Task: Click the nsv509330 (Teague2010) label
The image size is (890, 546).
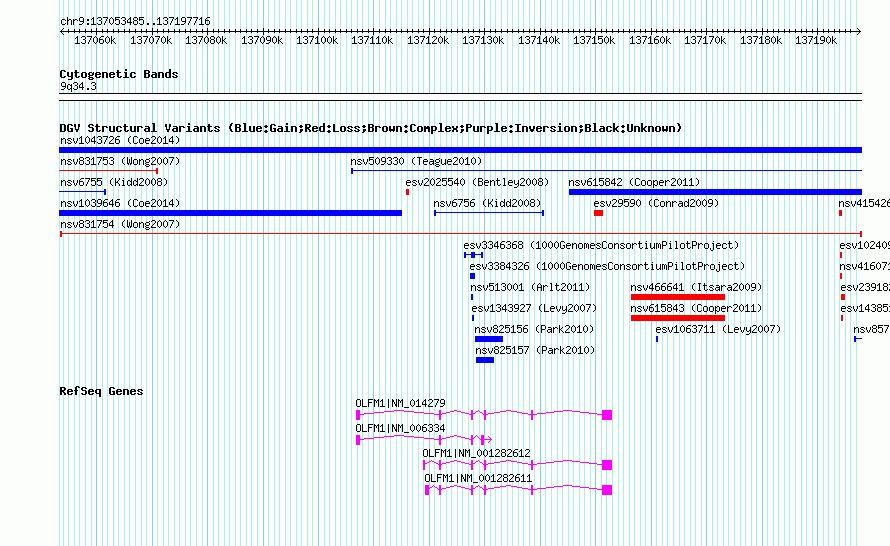Action: coord(416,161)
